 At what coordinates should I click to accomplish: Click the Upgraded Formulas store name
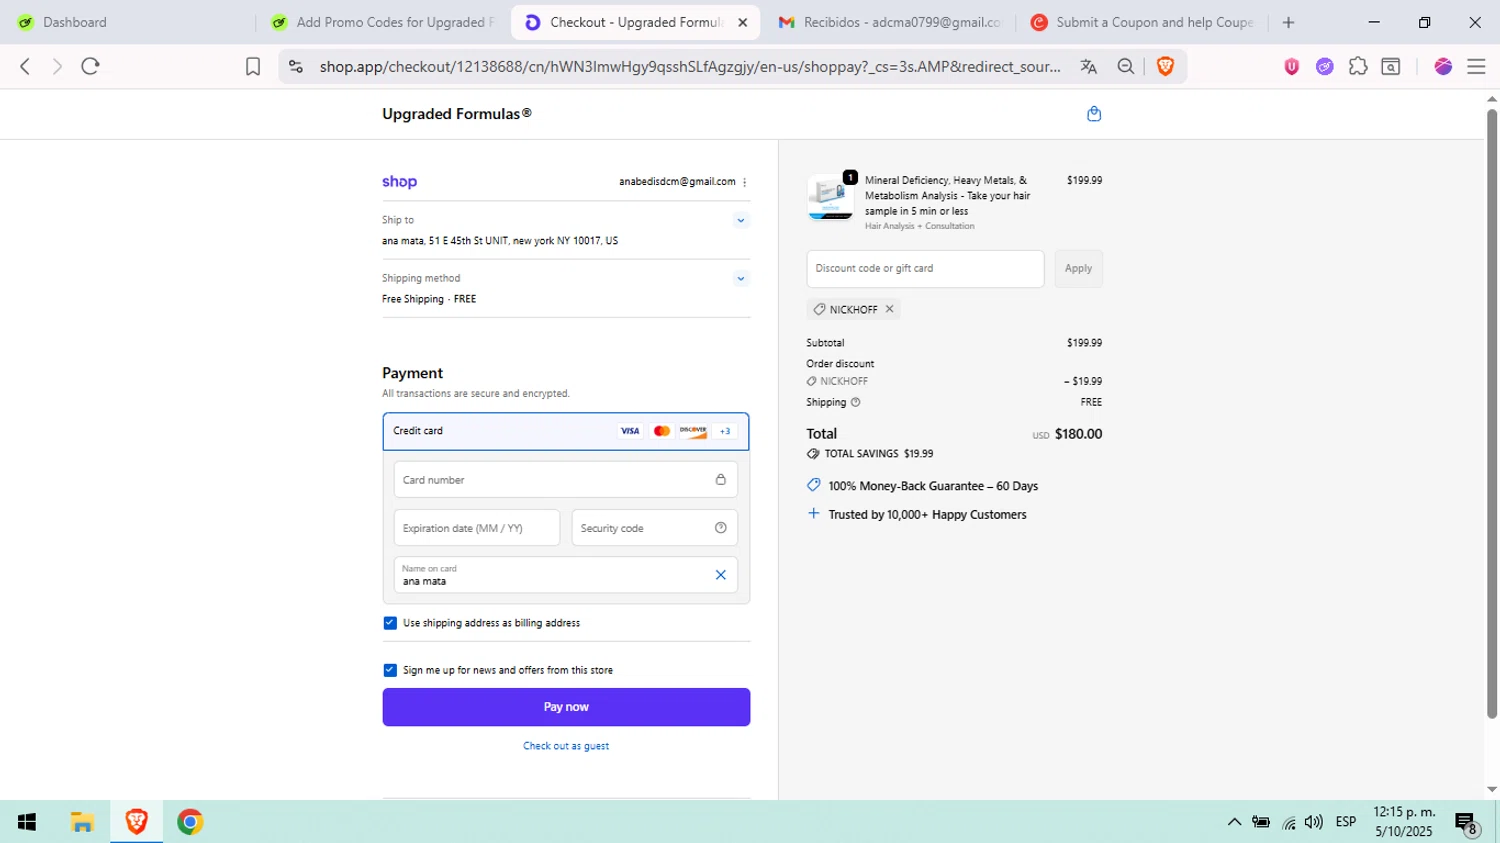(457, 114)
